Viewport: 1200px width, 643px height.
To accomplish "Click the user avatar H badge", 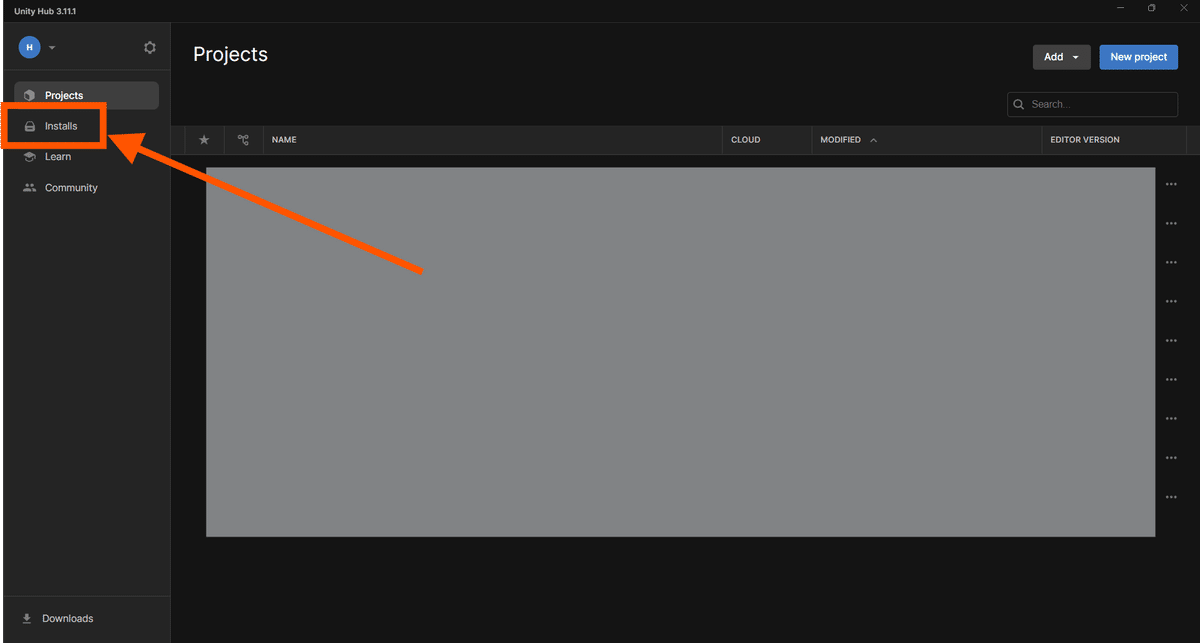I will pos(28,46).
